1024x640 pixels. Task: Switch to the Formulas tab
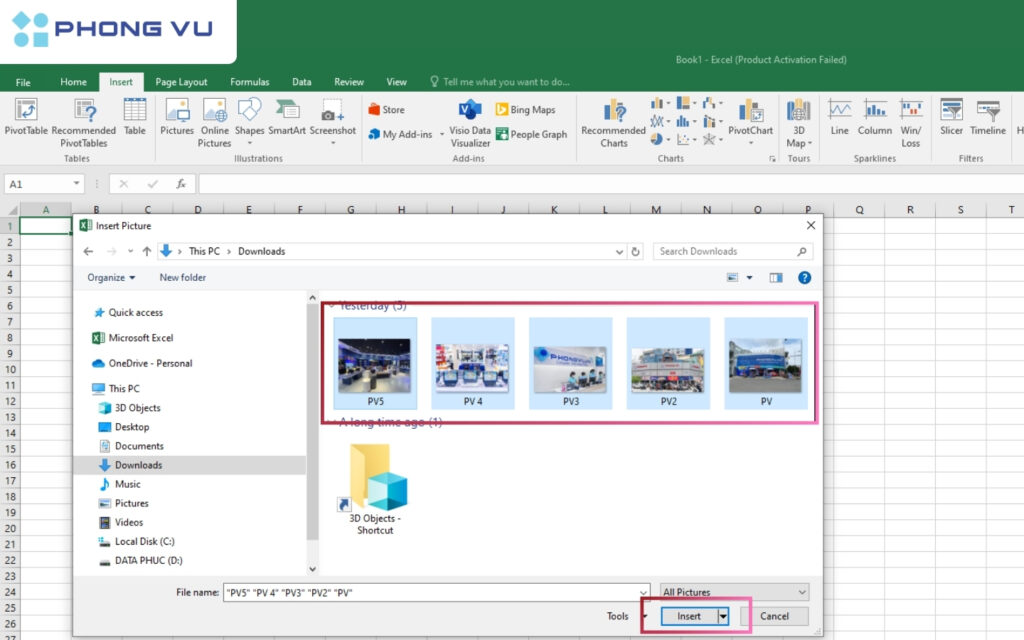(249, 82)
